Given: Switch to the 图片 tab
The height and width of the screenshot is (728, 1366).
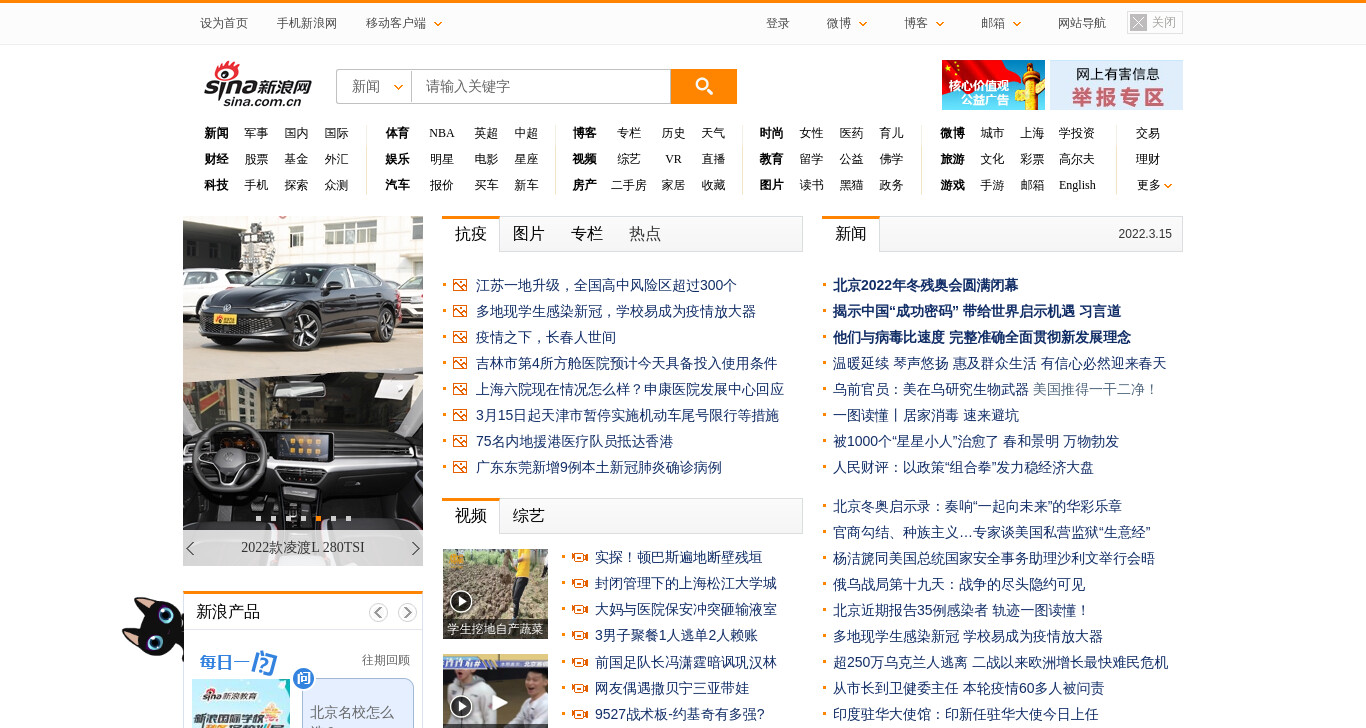Looking at the screenshot, I should pyautogui.click(x=529, y=234).
